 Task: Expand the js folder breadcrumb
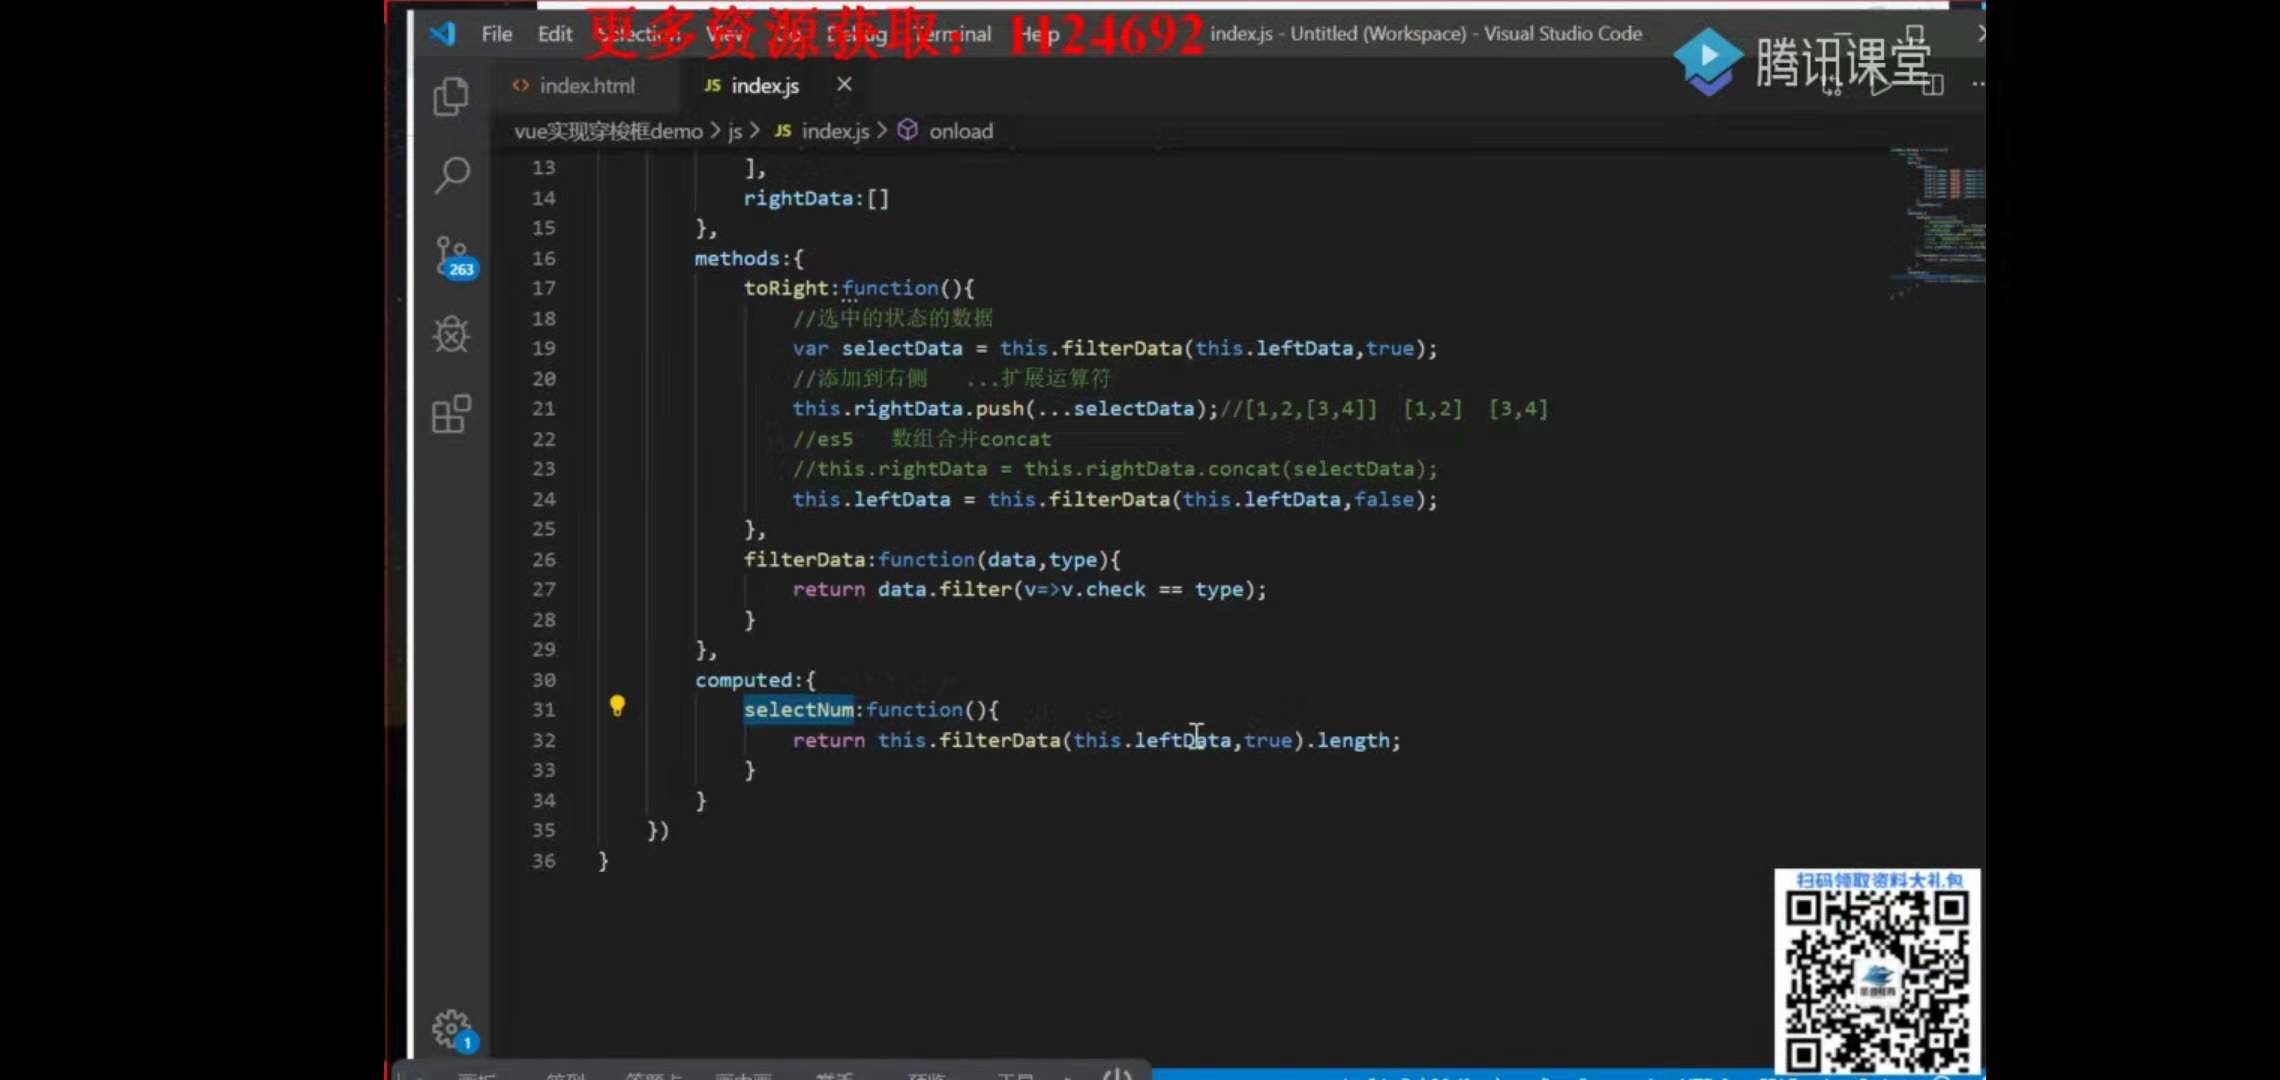[x=735, y=131]
